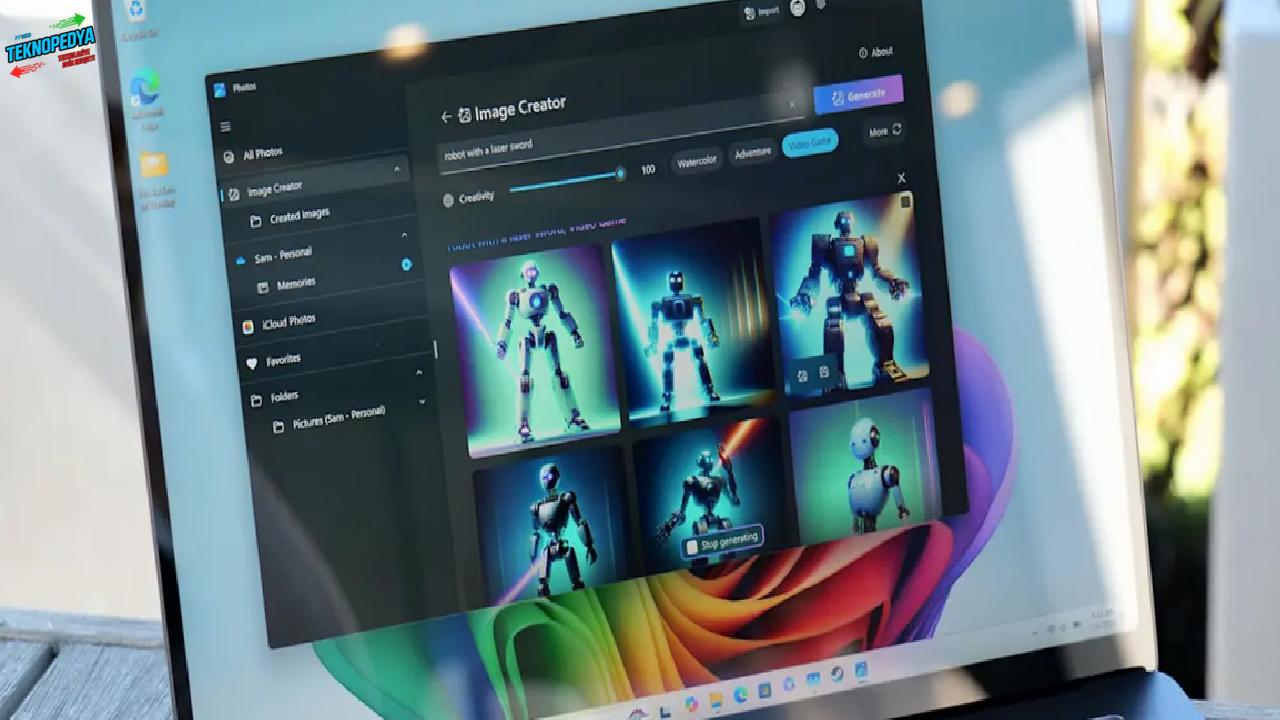Click the Stop generating button

pyautogui.click(x=722, y=541)
